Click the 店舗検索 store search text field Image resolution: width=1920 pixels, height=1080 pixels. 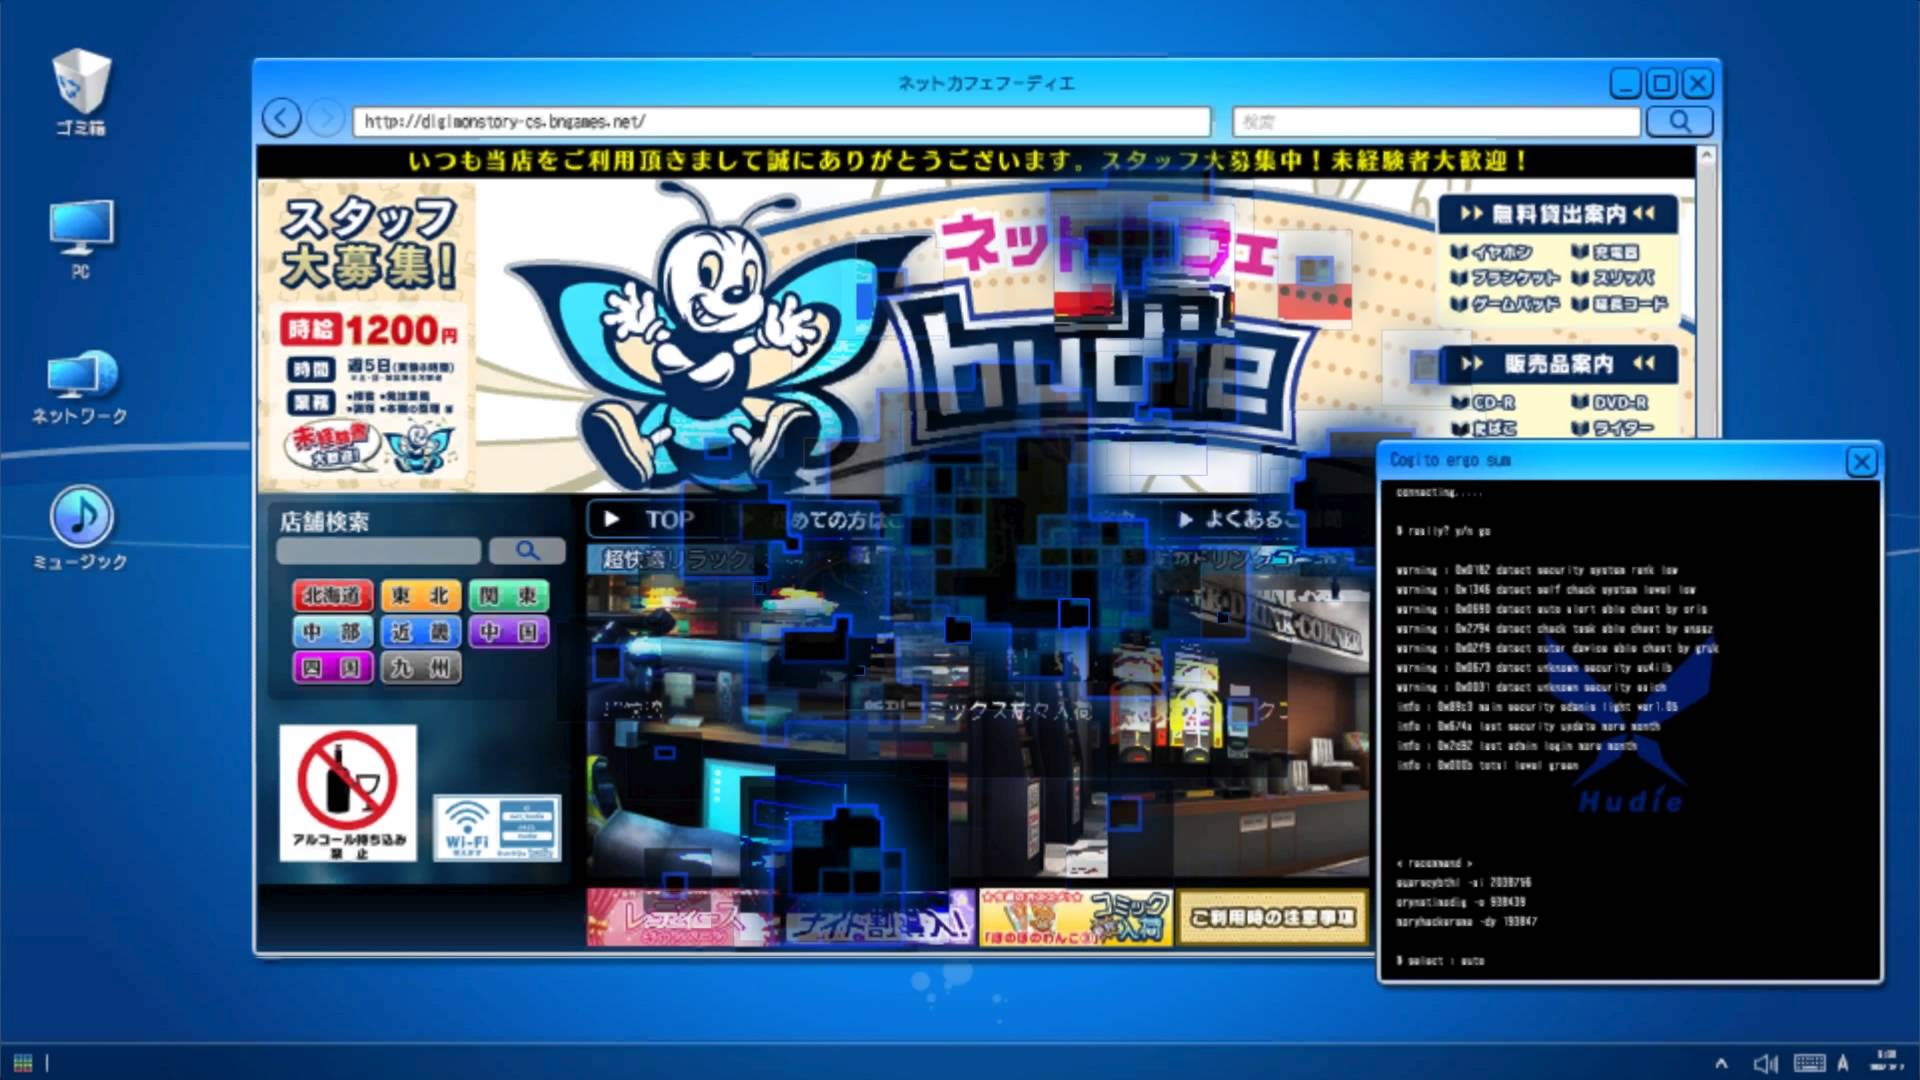coord(378,551)
